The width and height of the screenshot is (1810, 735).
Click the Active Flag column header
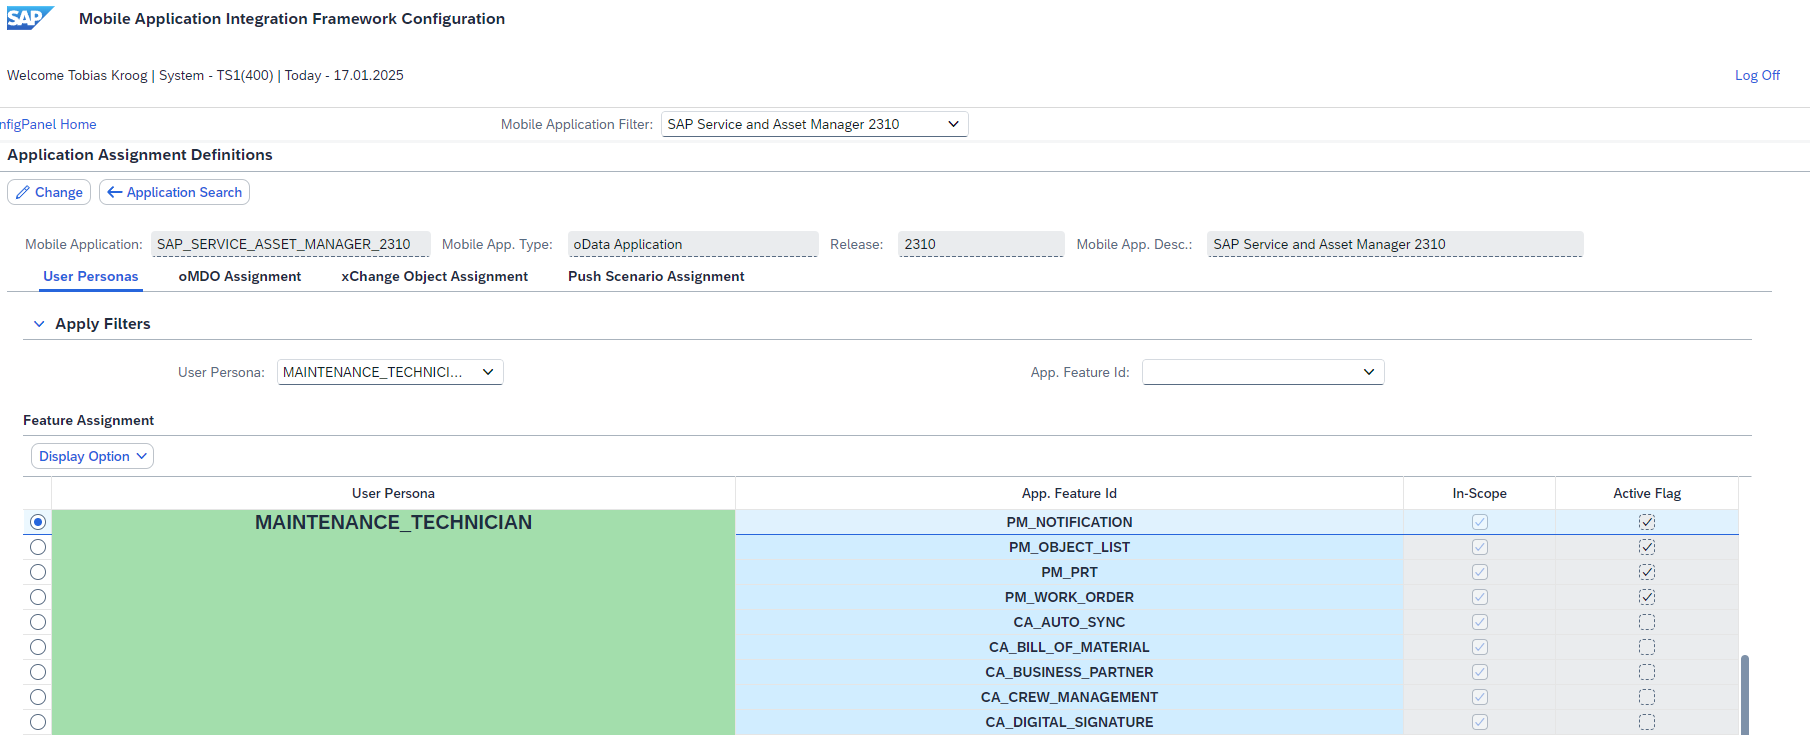(x=1647, y=493)
